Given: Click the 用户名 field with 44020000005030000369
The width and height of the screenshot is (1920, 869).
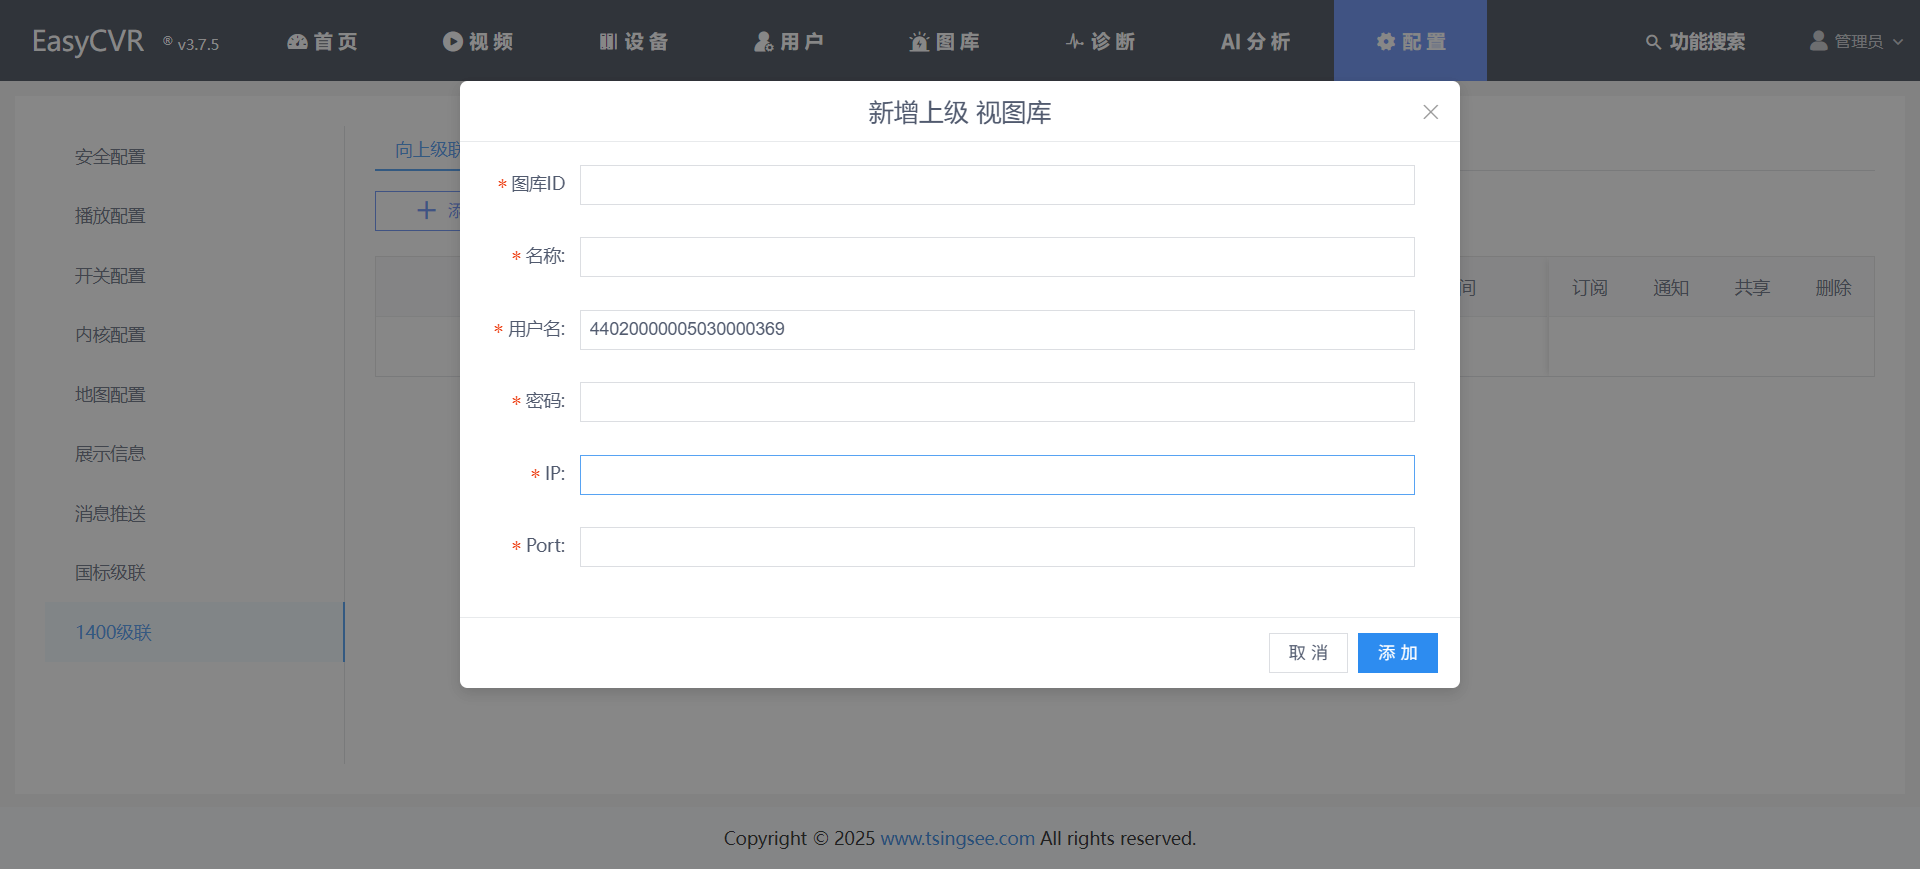Looking at the screenshot, I should (x=996, y=330).
